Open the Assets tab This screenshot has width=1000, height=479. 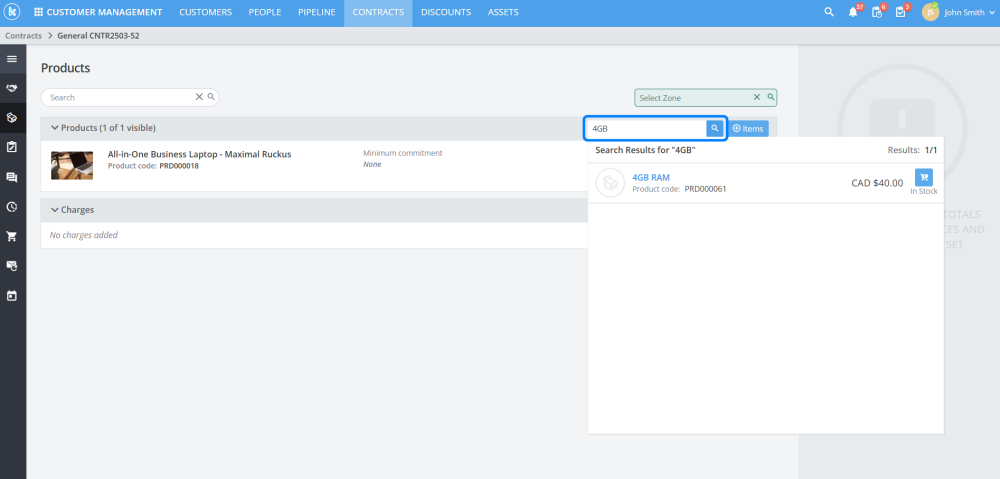[503, 12]
